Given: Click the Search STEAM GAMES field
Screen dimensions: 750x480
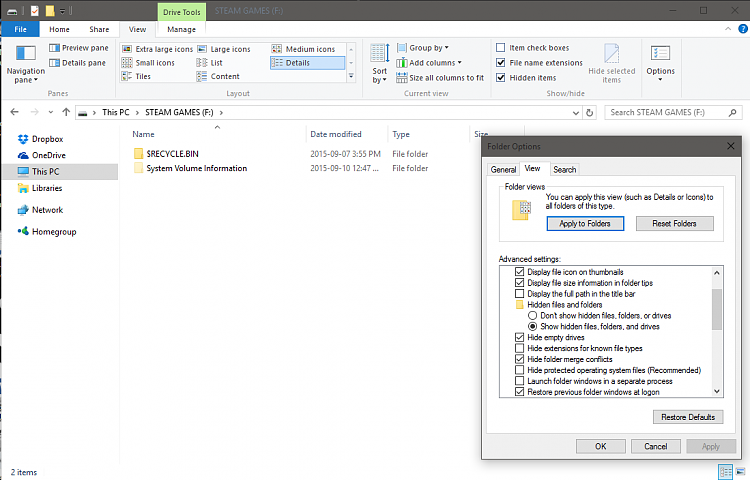Looking at the screenshot, I should pyautogui.click(x=670, y=112).
